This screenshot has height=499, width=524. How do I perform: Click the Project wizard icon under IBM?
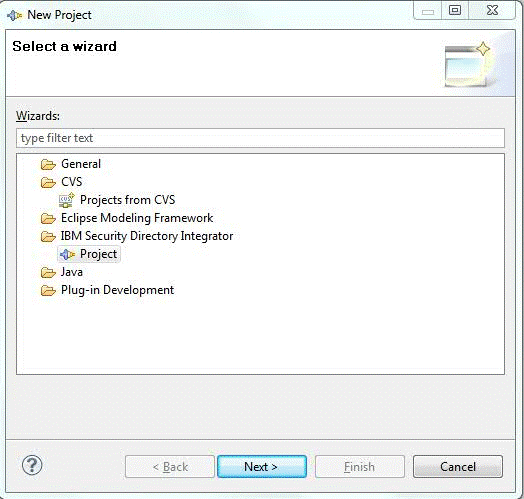(x=68, y=254)
